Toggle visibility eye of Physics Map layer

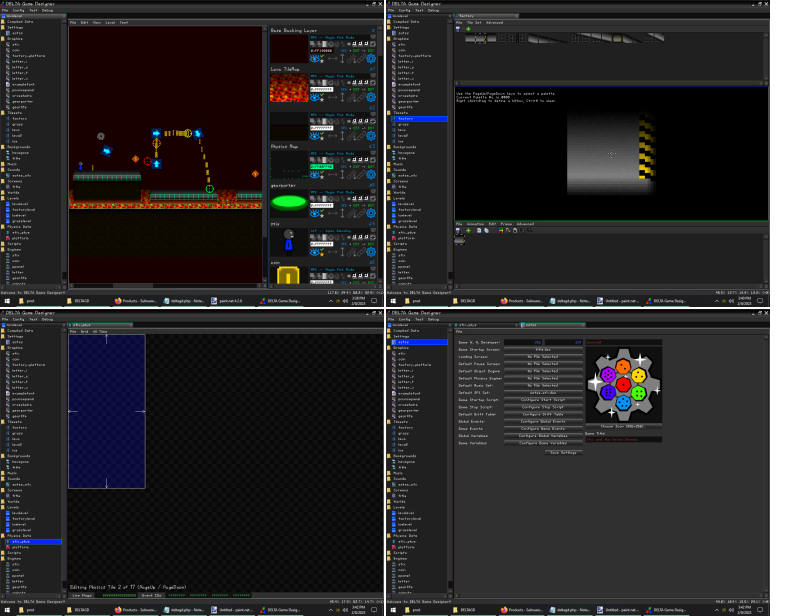pos(314,175)
